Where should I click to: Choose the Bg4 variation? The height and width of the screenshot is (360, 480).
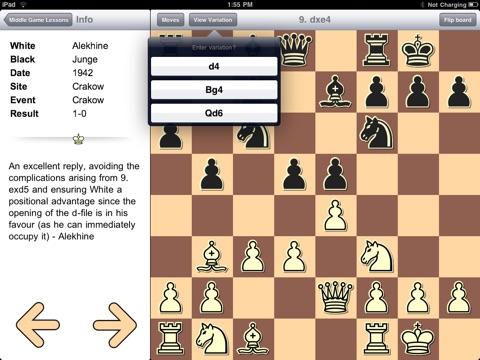pos(214,90)
